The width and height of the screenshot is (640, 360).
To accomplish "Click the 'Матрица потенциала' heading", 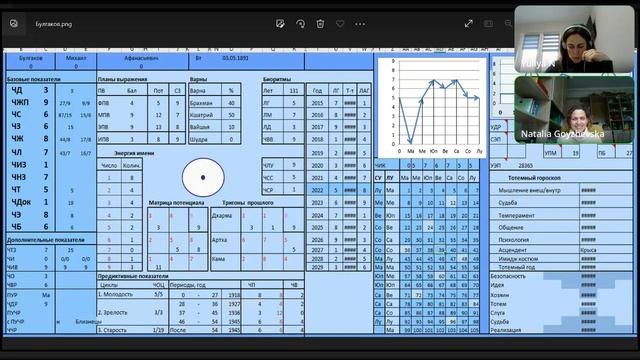I will click(x=176, y=202).
